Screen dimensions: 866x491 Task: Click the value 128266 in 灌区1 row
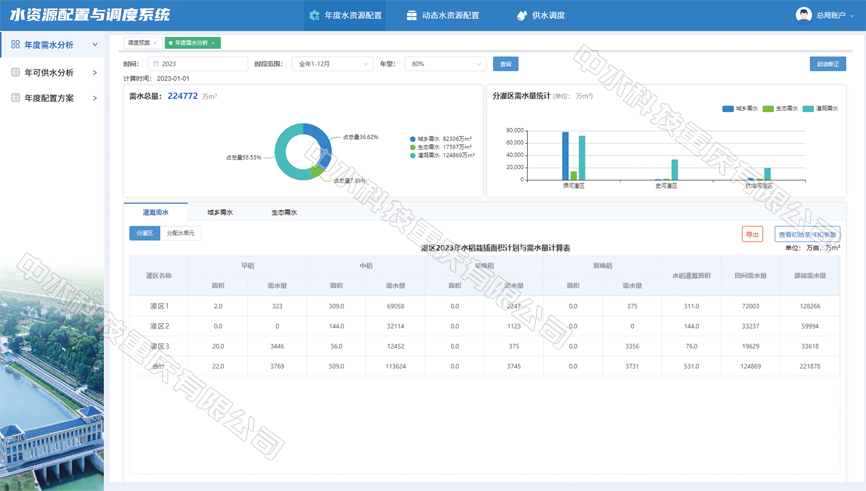[x=810, y=306]
